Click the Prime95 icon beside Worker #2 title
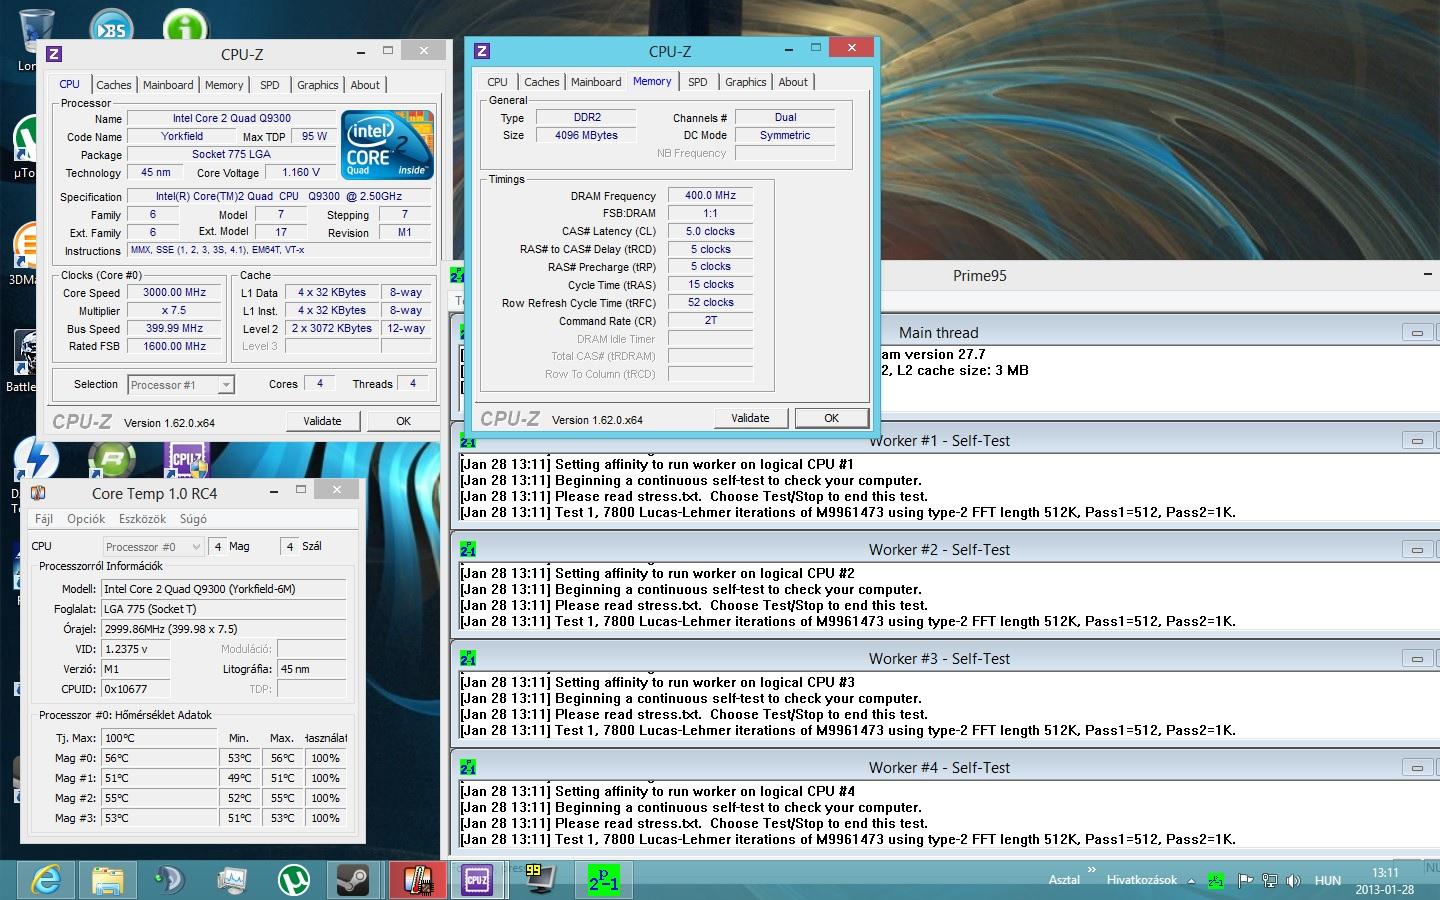This screenshot has height=900, width=1440. (x=468, y=549)
